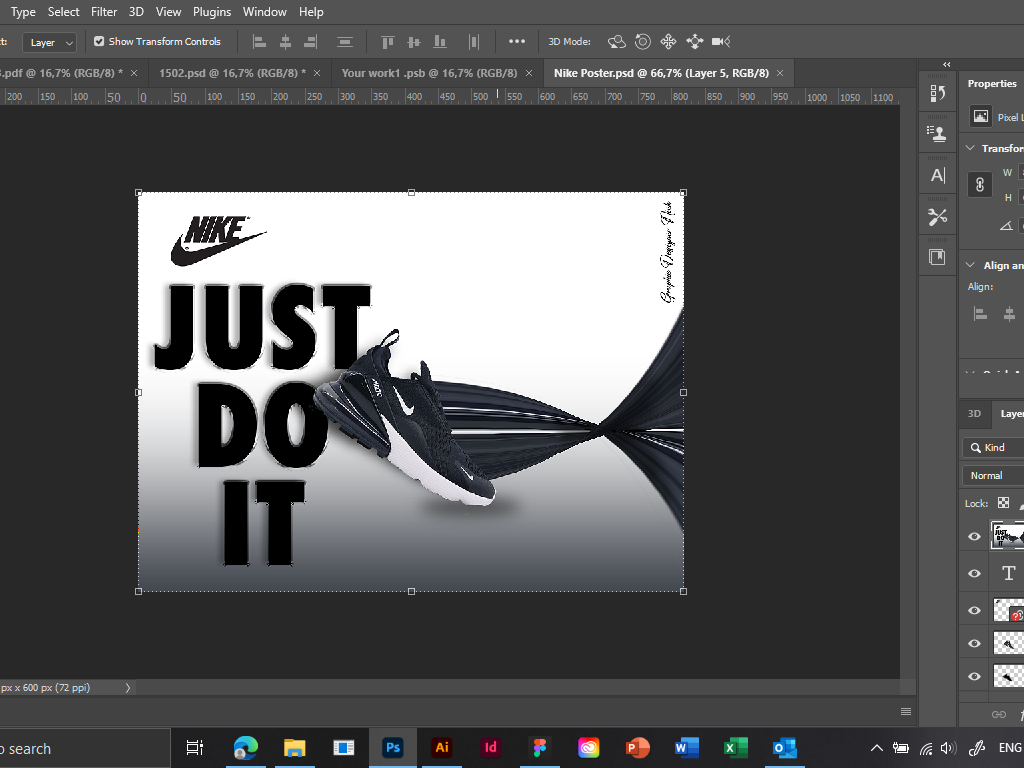Open Figma from the taskbar
Screen dimensions: 1024x768
tap(539, 747)
